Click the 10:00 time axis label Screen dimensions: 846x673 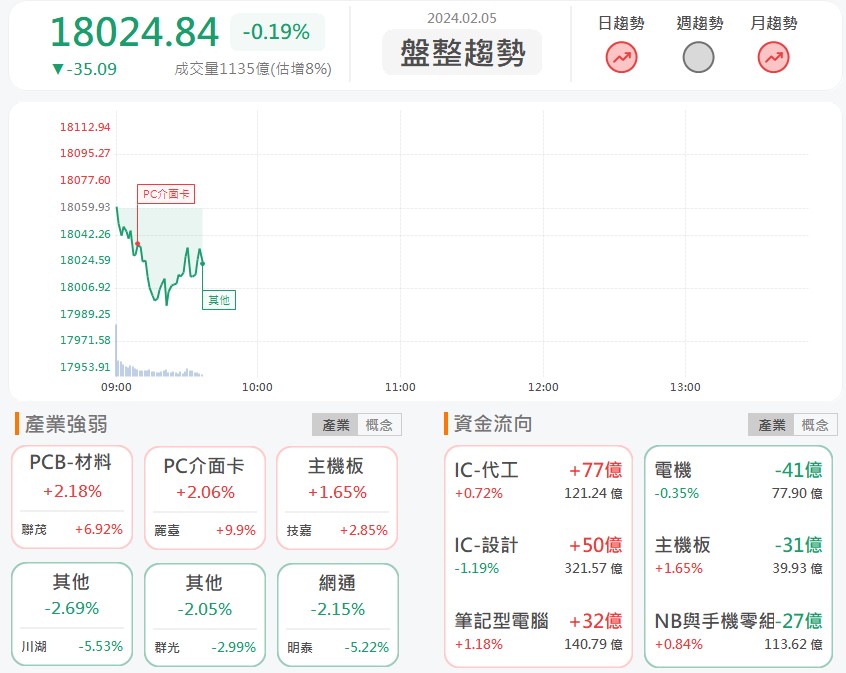tap(257, 387)
